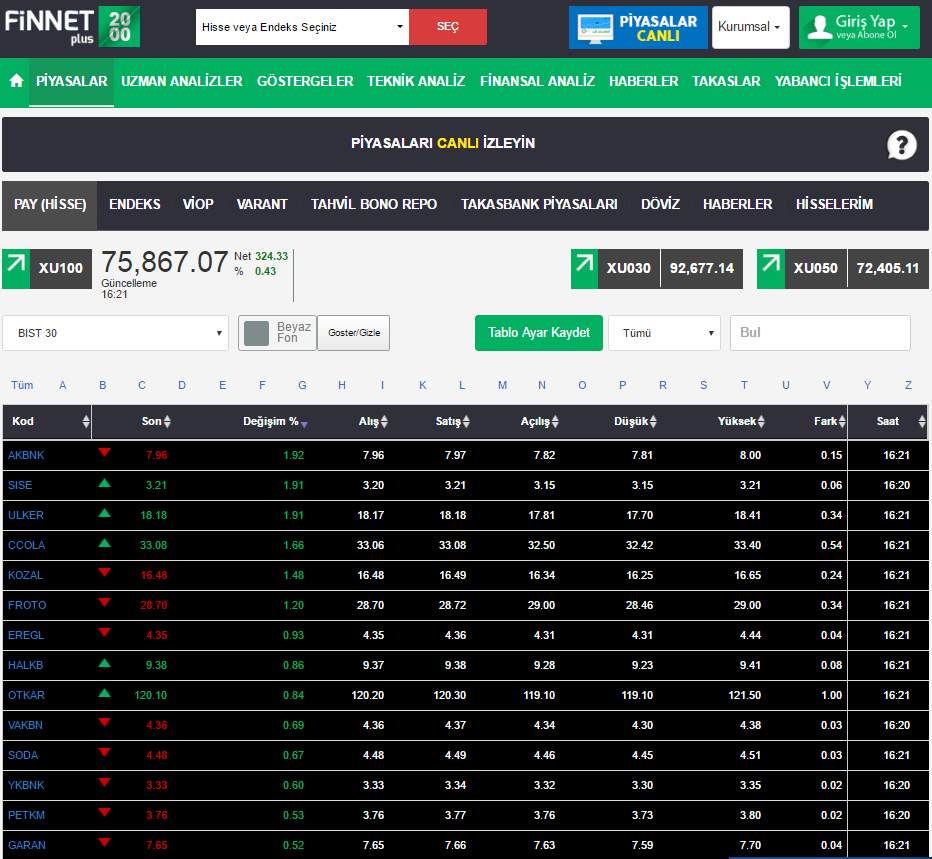Open the Tümü filter dropdown
The image size is (932, 859).
coord(665,333)
